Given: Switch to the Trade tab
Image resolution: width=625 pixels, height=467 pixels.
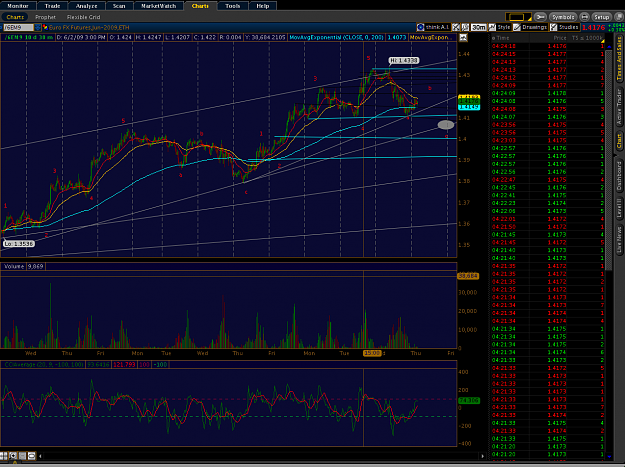Looking at the screenshot, I should tap(52, 6).
